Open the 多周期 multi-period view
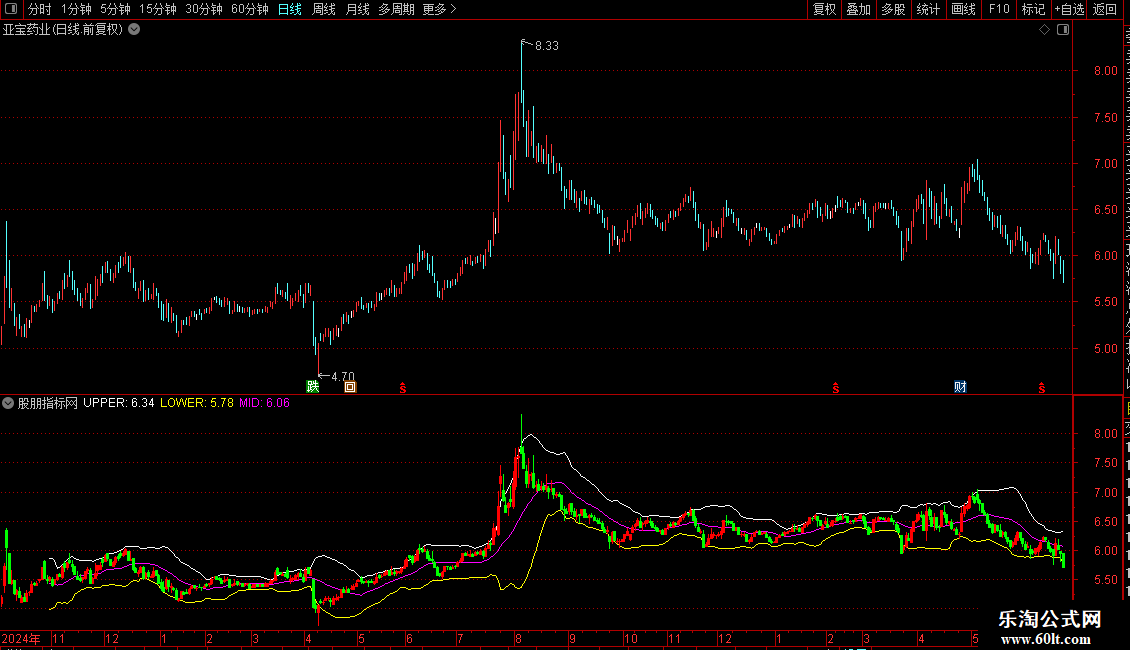This screenshot has height=650, width=1130. tap(396, 9)
